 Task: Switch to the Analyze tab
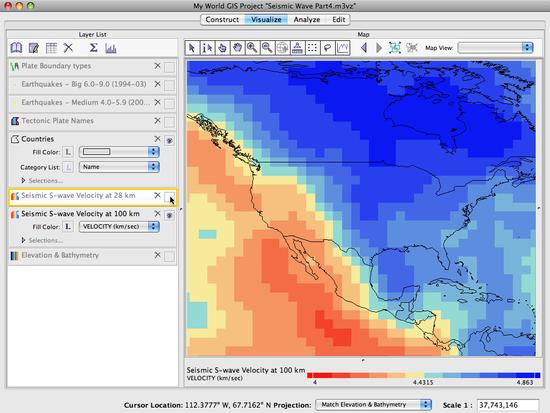point(307,20)
